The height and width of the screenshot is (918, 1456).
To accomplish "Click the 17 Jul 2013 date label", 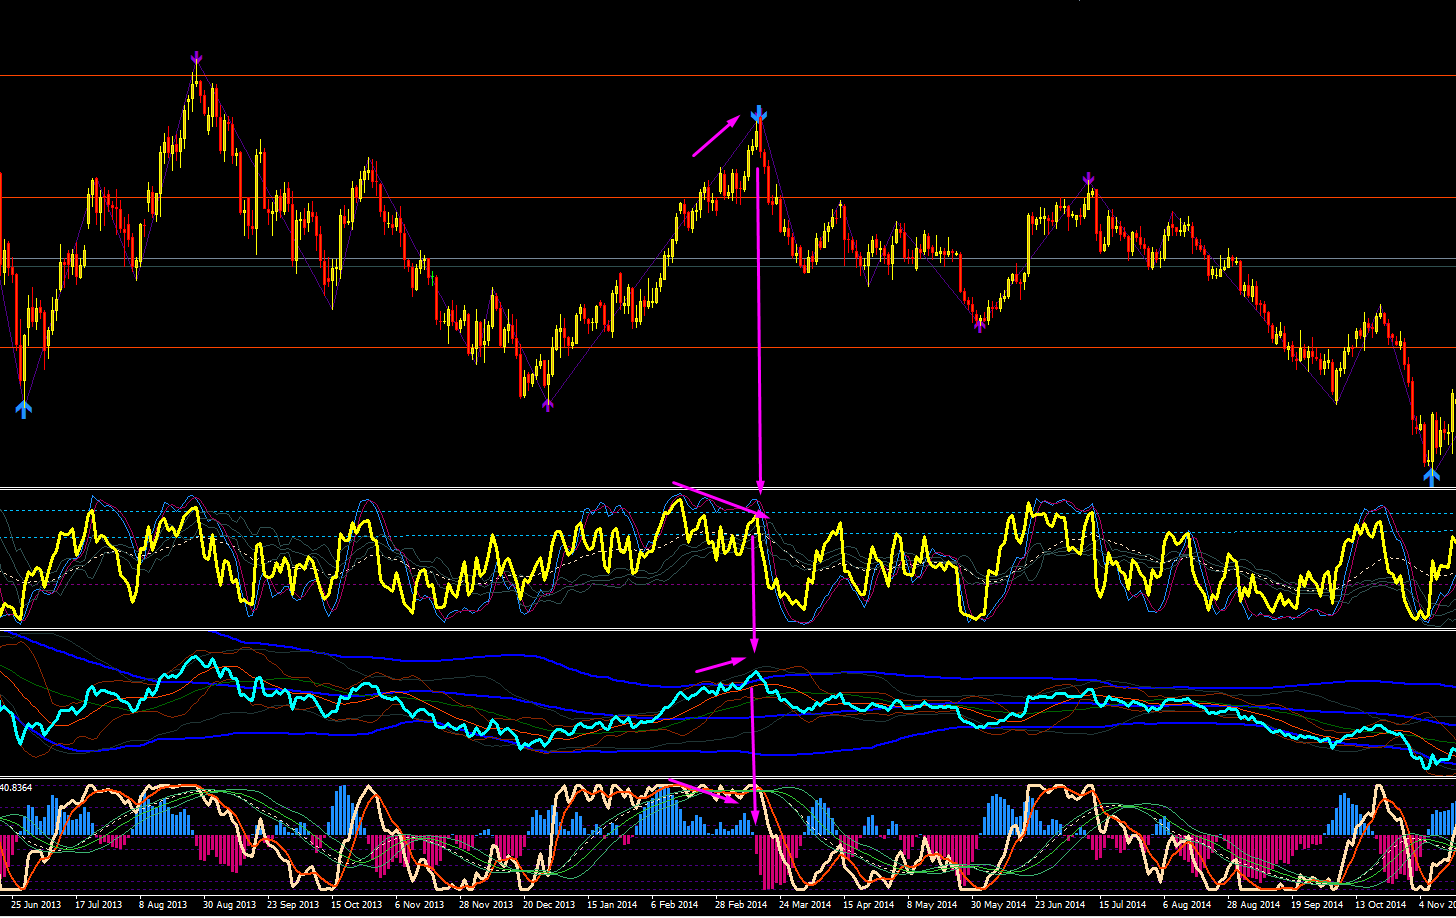I will click(99, 905).
